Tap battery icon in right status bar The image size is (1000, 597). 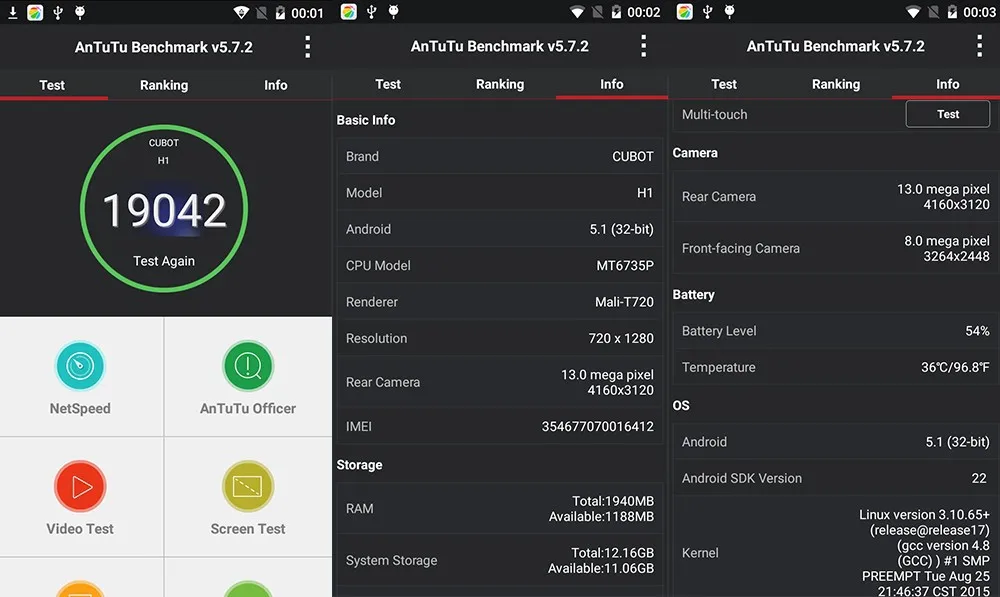coord(952,12)
